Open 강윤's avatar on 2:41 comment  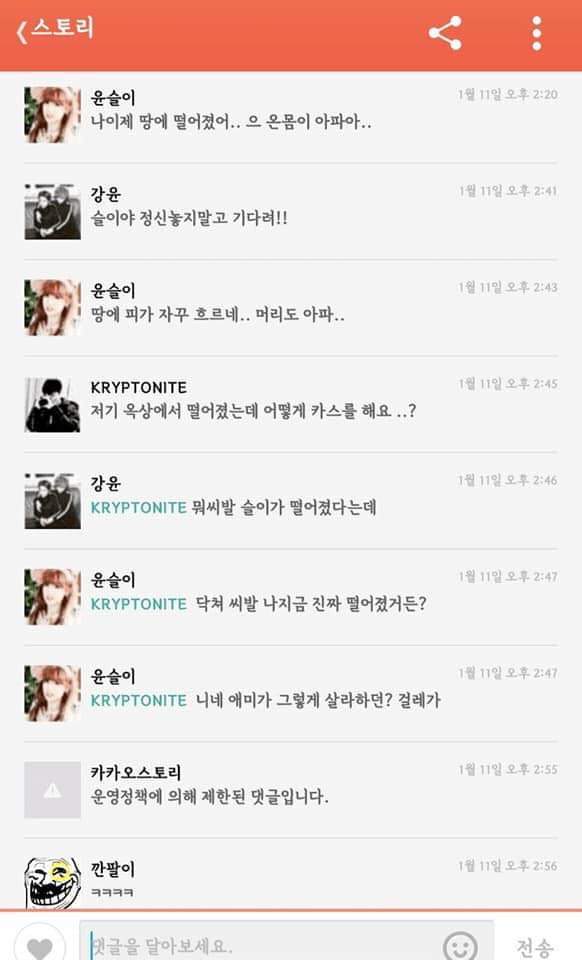(x=53, y=211)
